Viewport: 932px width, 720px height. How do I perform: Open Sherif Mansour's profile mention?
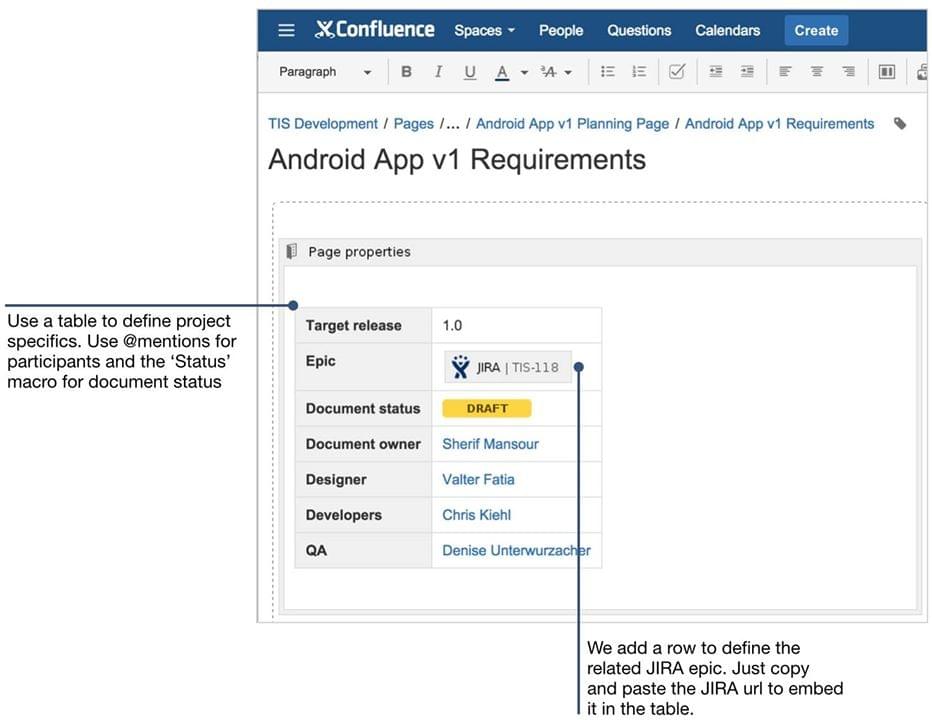[490, 444]
